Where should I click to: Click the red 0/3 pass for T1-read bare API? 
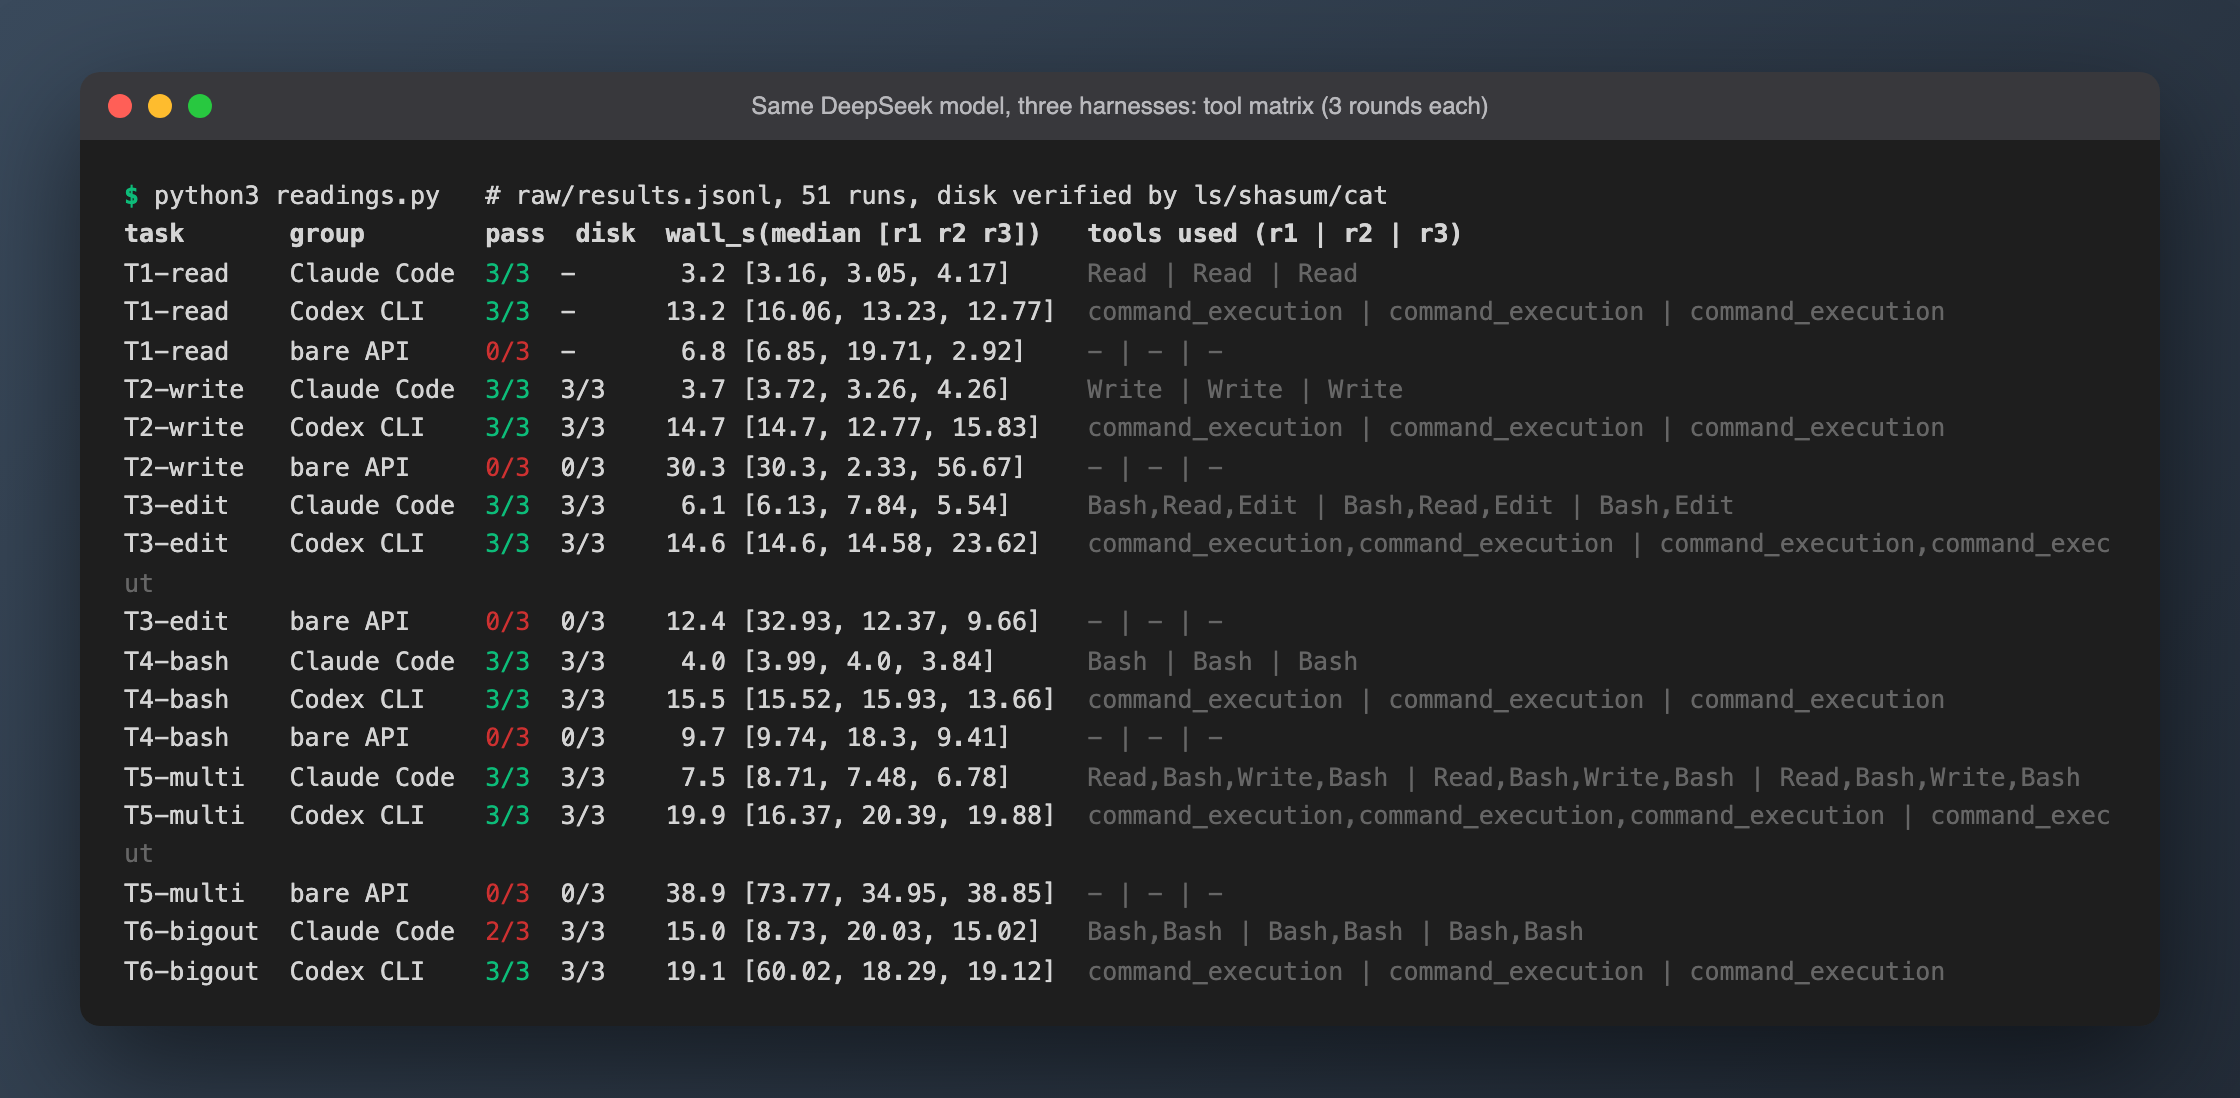point(507,351)
